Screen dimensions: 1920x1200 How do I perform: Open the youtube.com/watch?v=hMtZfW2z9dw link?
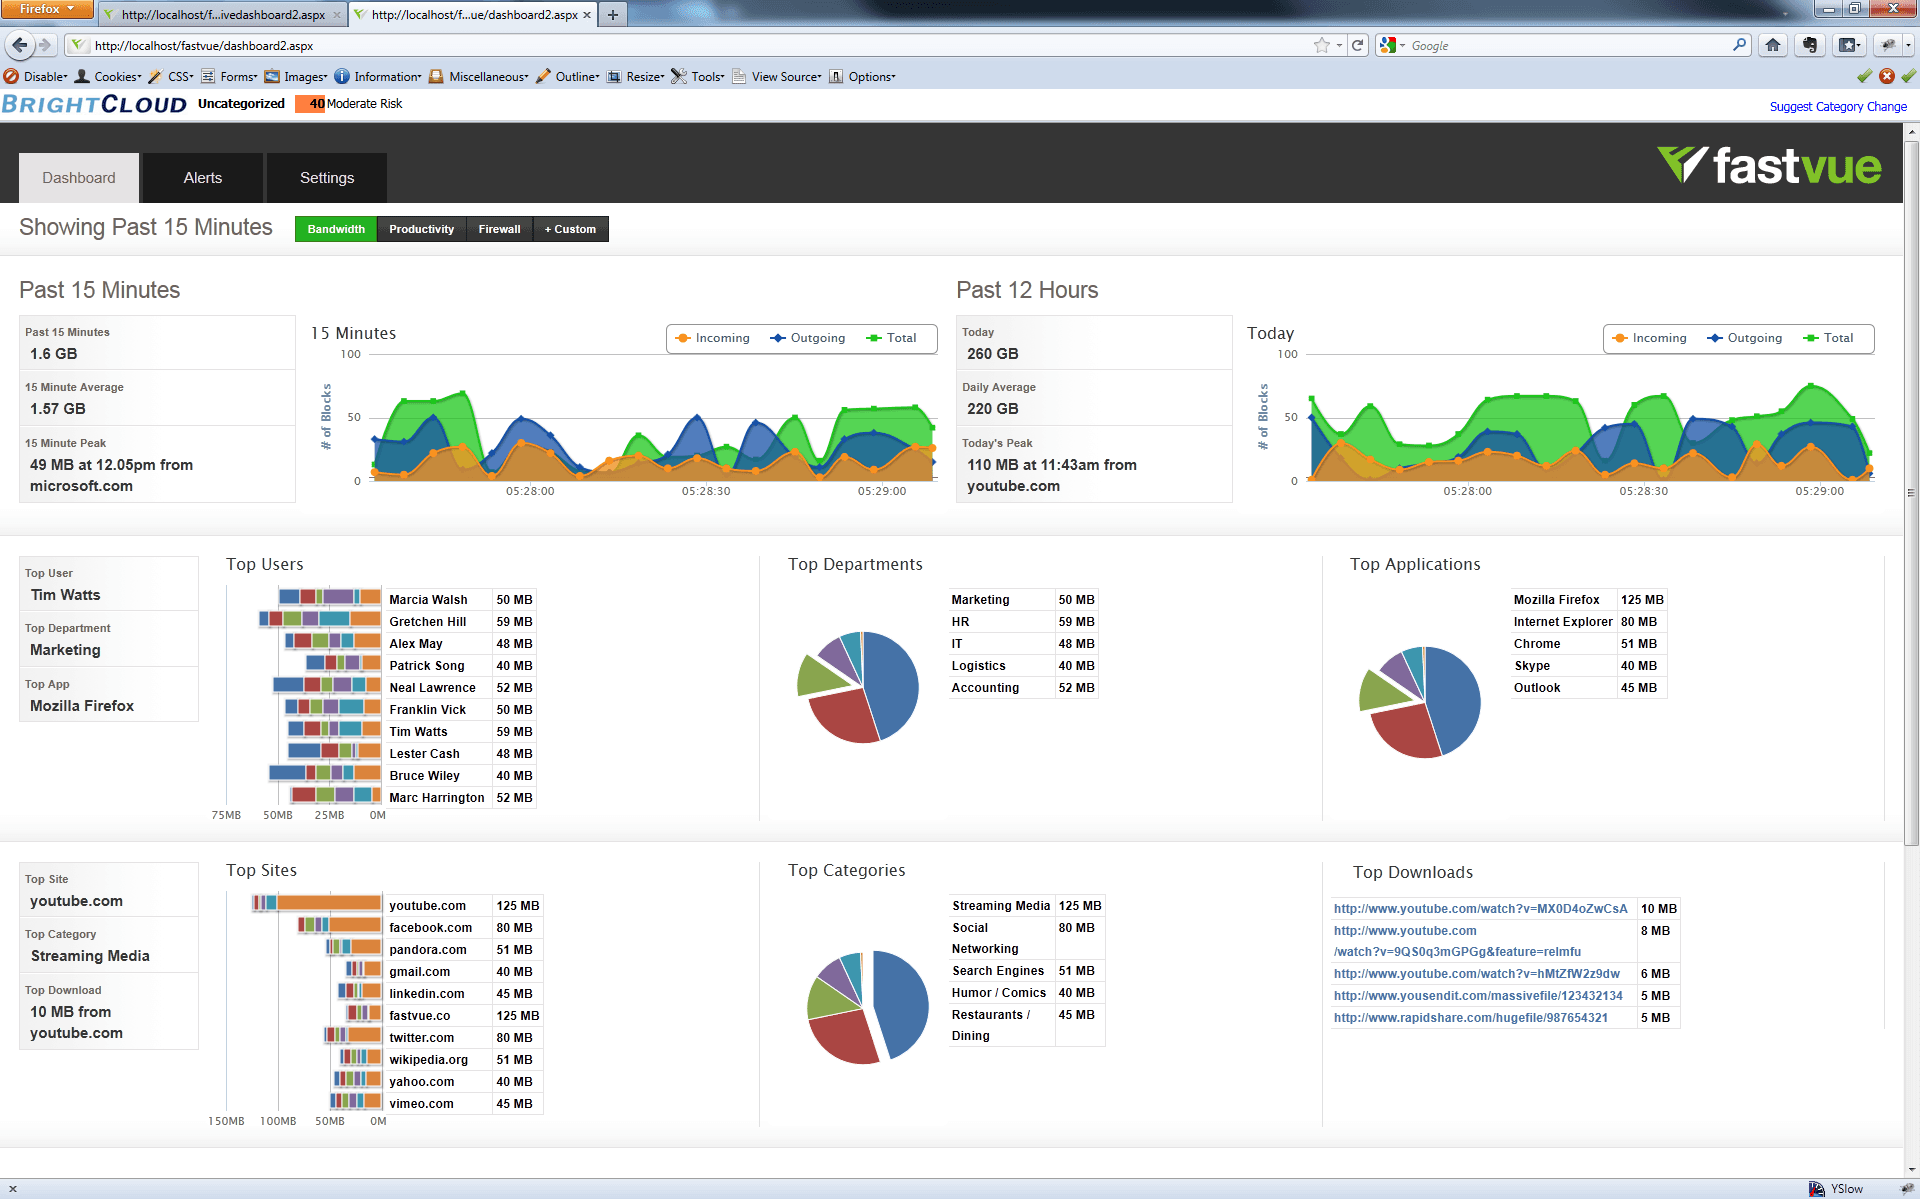pyautogui.click(x=1476, y=974)
